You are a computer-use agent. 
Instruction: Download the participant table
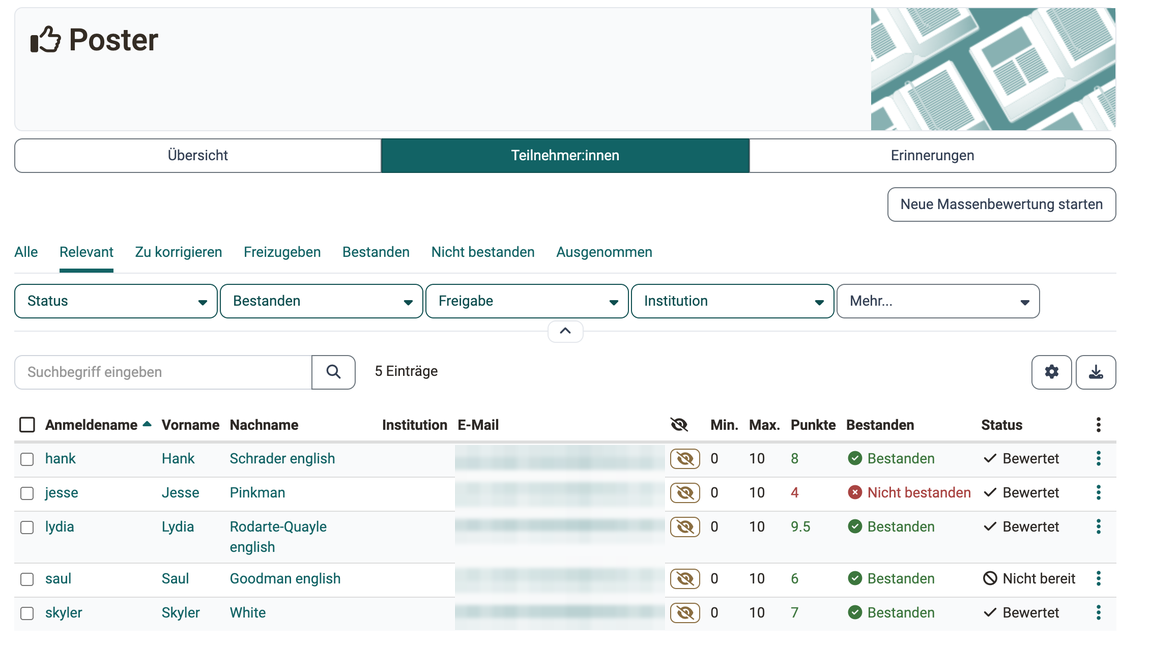[1096, 372]
